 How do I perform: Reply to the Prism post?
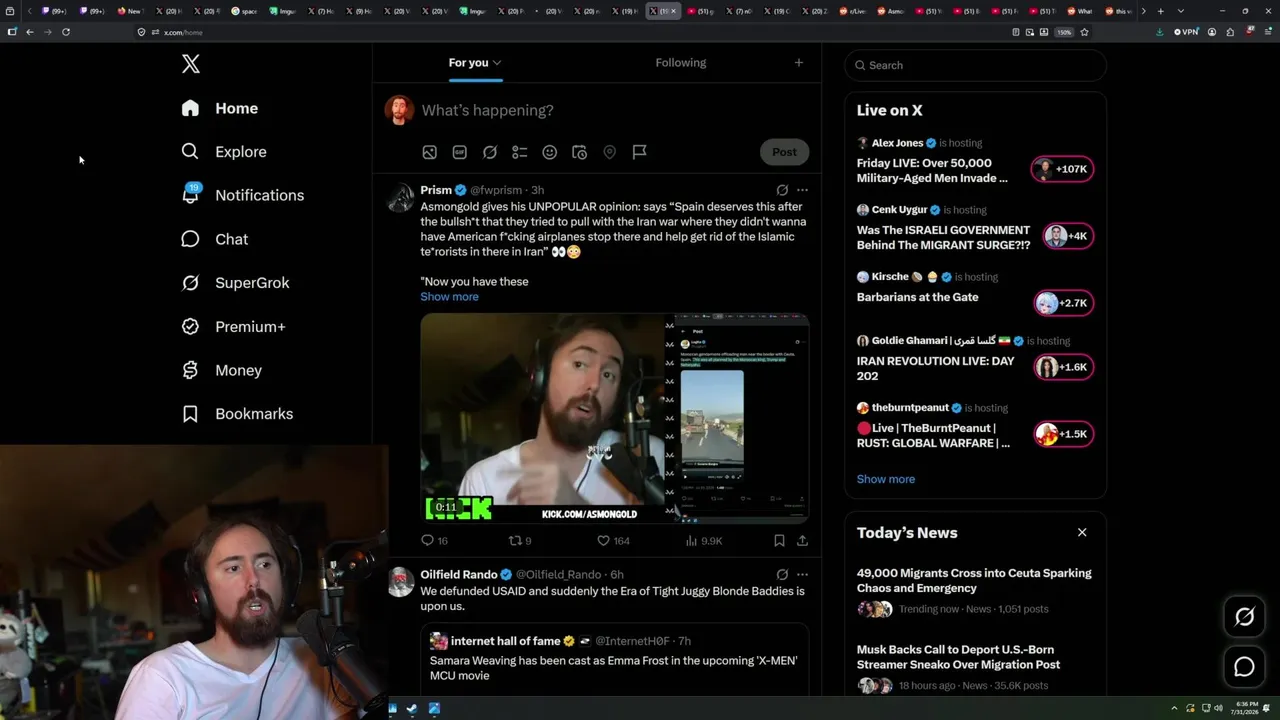(x=434, y=541)
